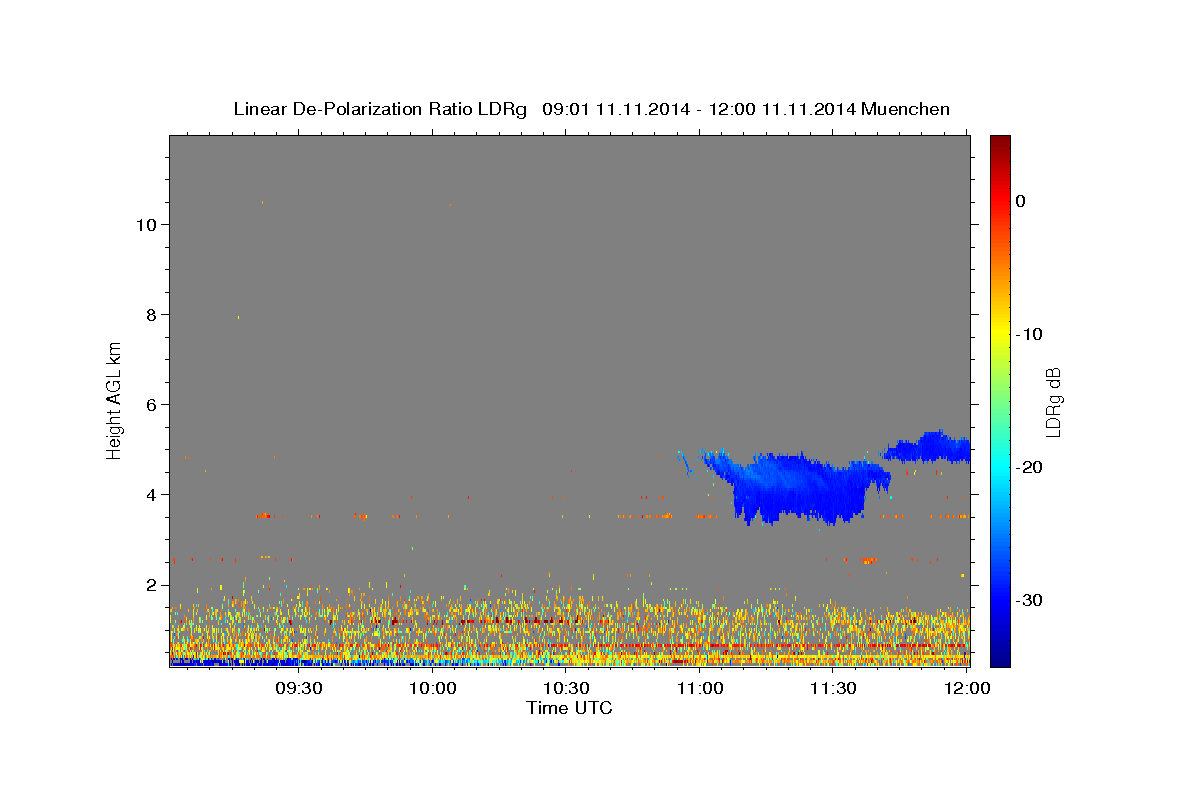Click the 10:30 time tick label

click(x=566, y=688)
